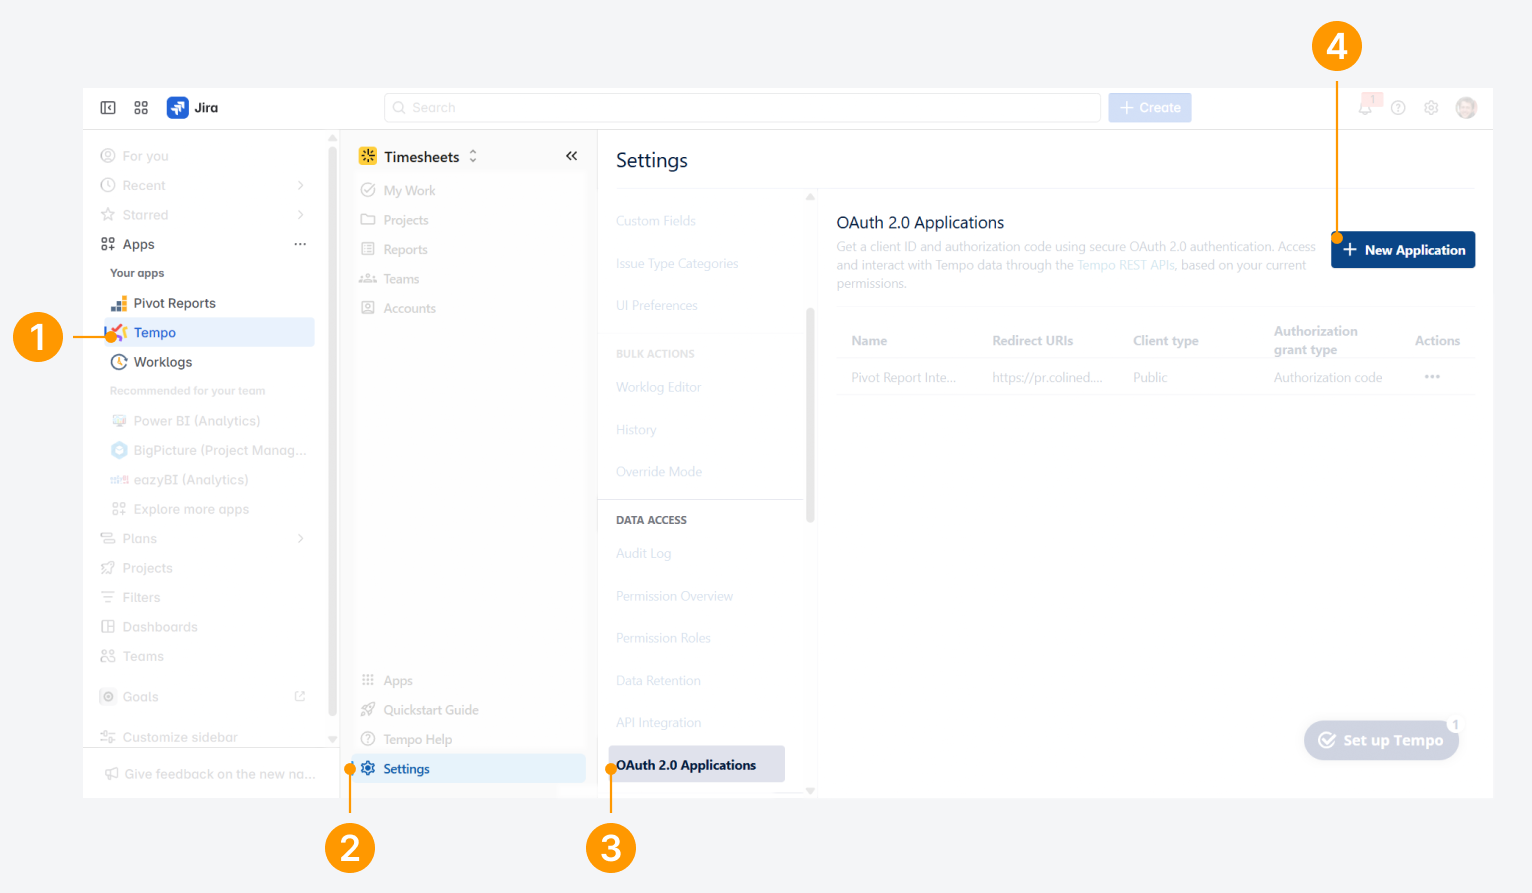Image resolution: width=1532 pixels, height=893 pixels.
Task: Click the Quickstart Guide rocket icon
Action: click(x=368, y=710)
